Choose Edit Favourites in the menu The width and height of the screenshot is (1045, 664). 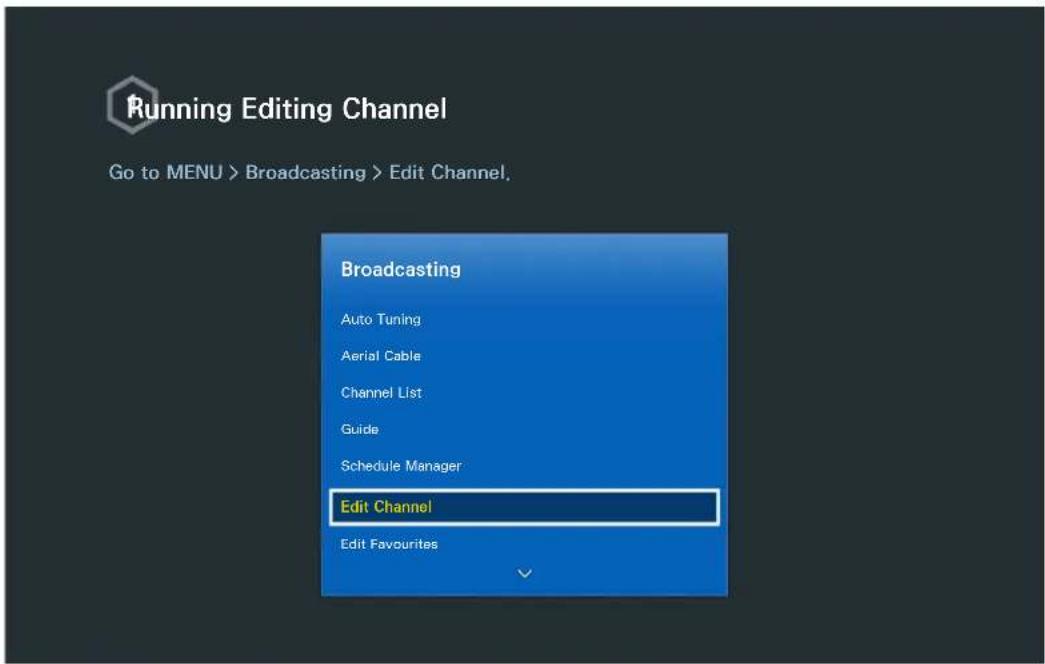pyautogui.click(x=389, y=544)
